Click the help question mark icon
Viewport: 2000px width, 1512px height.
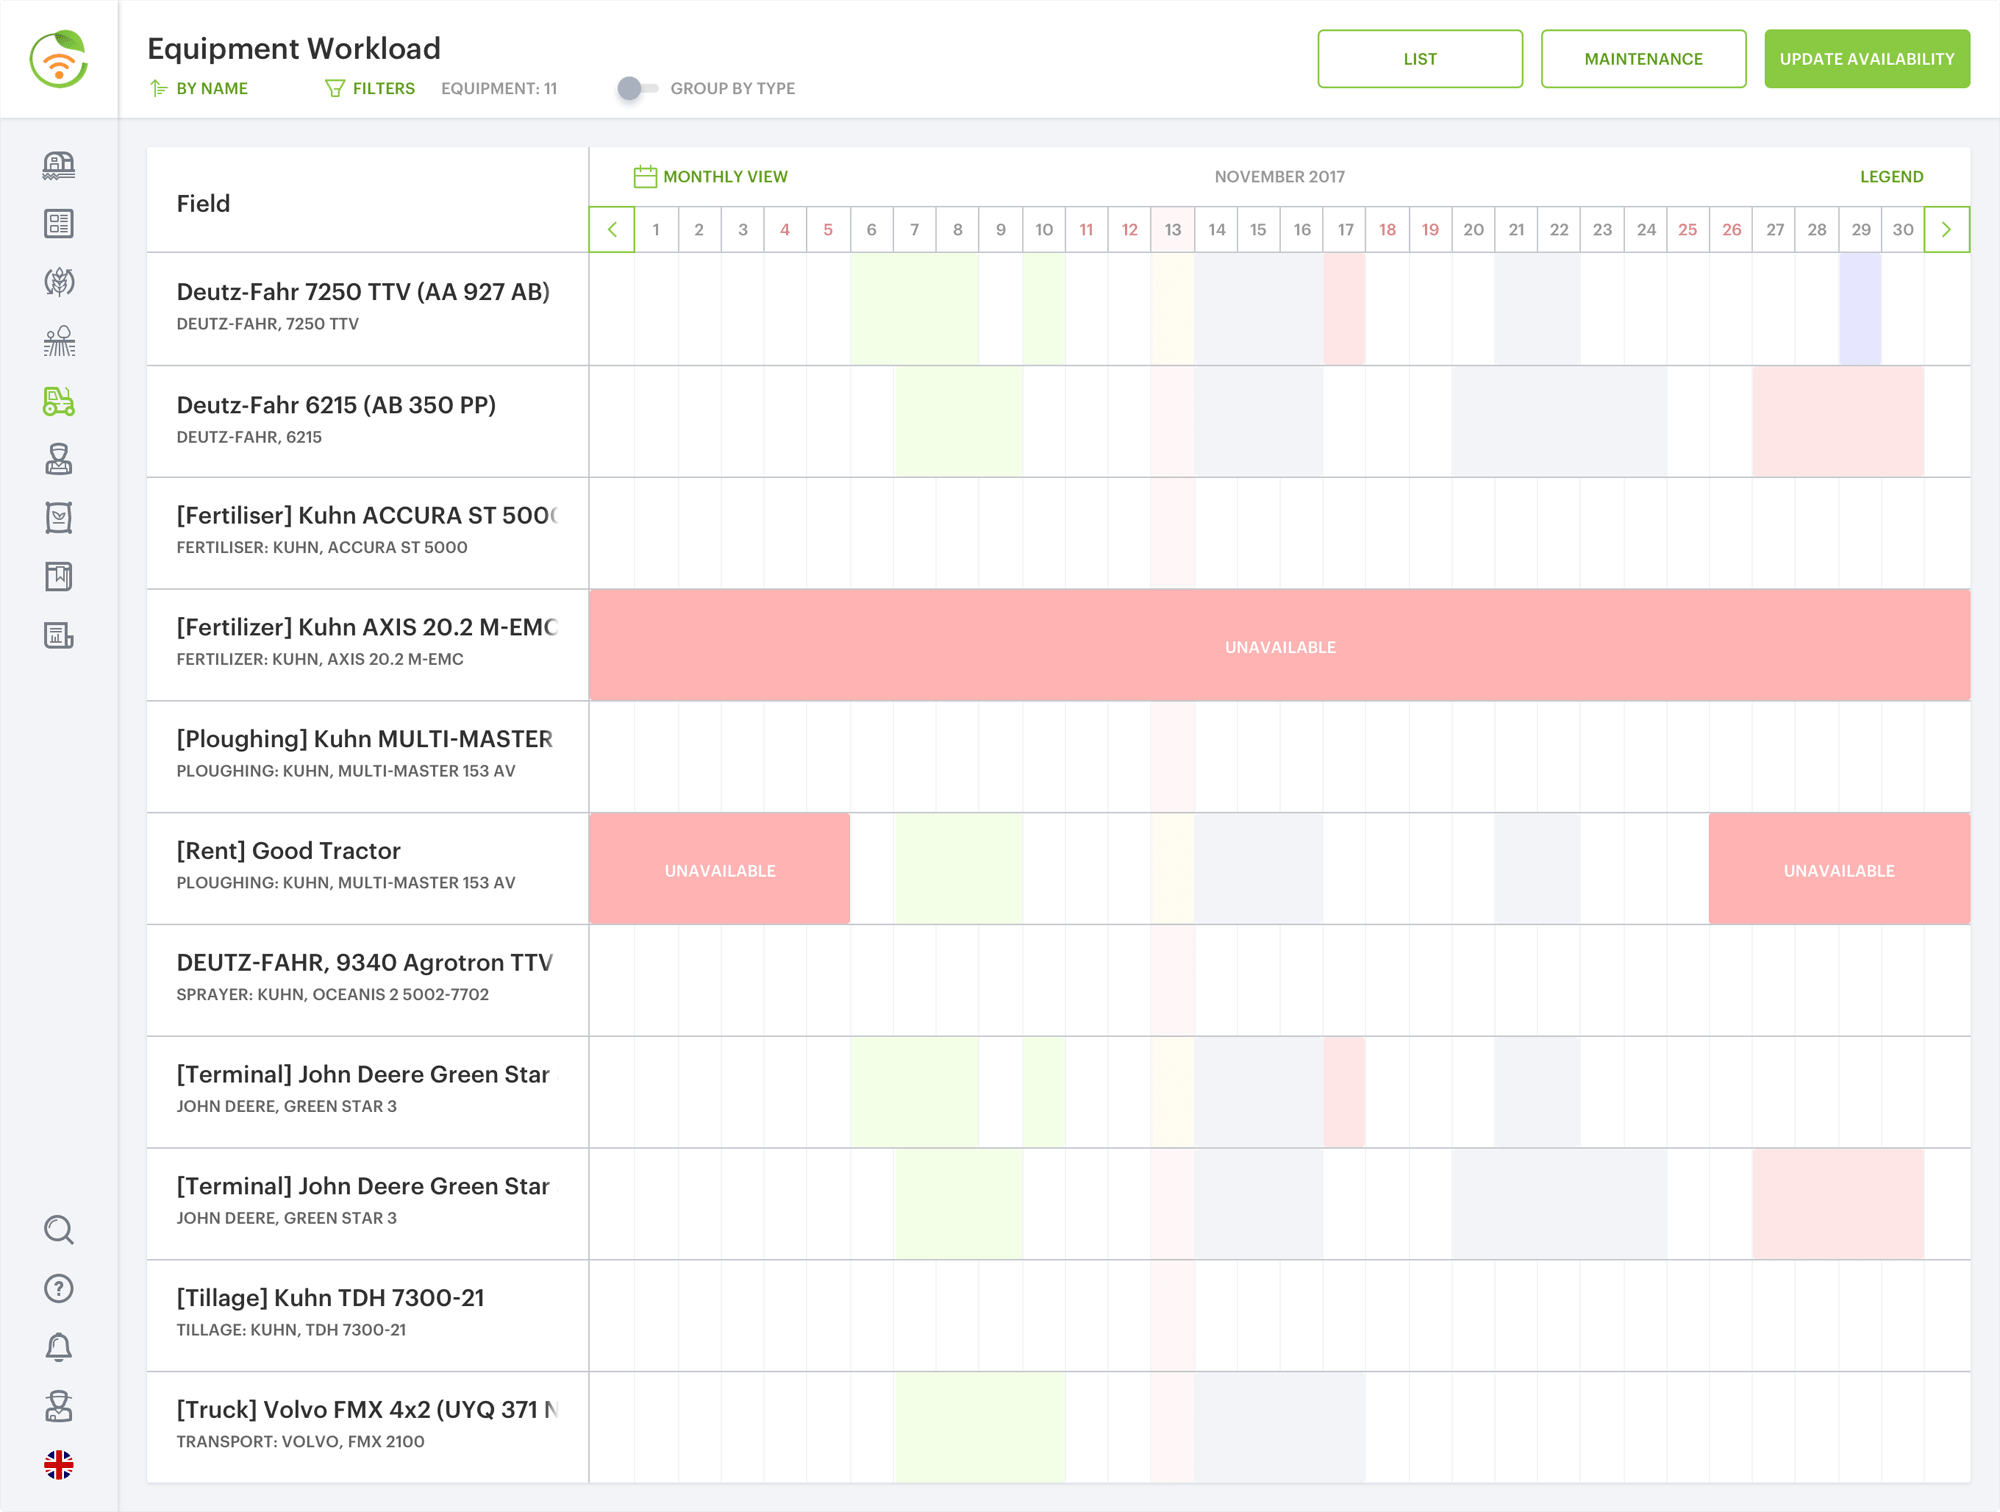point(59,1288)
